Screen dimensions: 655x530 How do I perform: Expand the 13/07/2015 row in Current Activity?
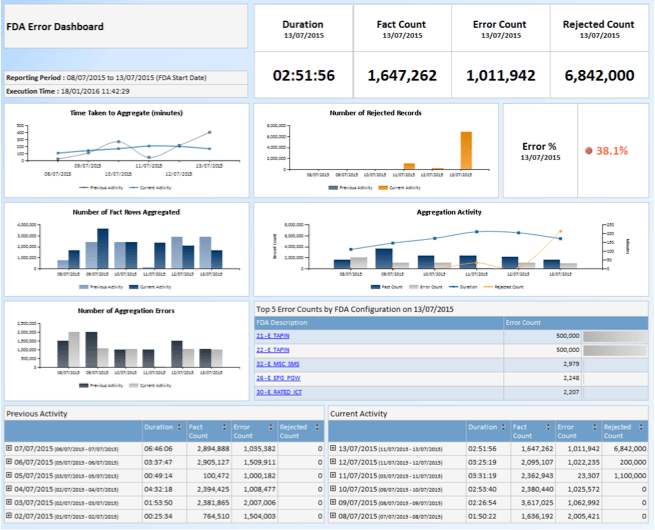[x=333, y=448]
